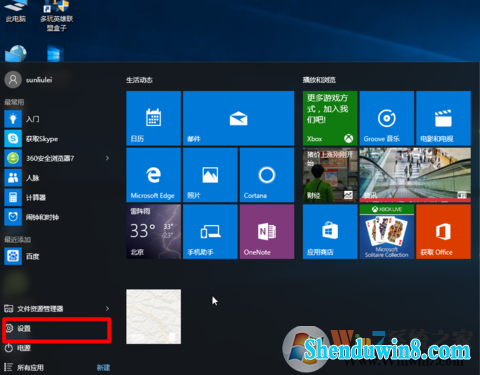This screenshot has height=375, width=480.
Task: Open the Store tile
Action: pos(330,232)
